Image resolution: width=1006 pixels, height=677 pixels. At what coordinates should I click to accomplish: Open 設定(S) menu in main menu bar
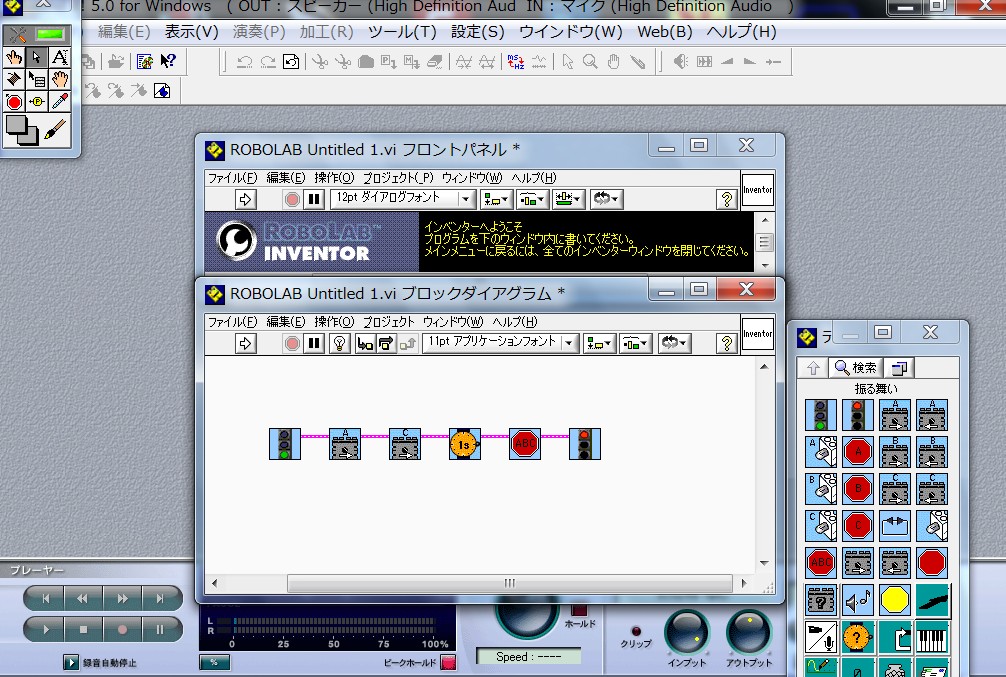pyautogui.click(x=478, y=31)
